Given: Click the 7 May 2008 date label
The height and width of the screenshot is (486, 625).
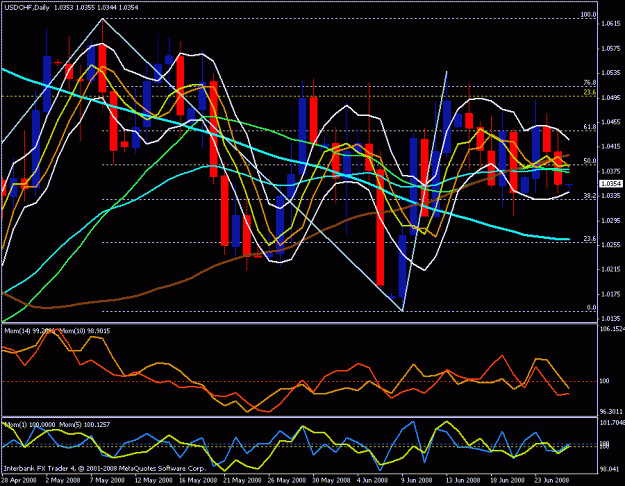Looking at the screenshot, I should tap(107, 480).
